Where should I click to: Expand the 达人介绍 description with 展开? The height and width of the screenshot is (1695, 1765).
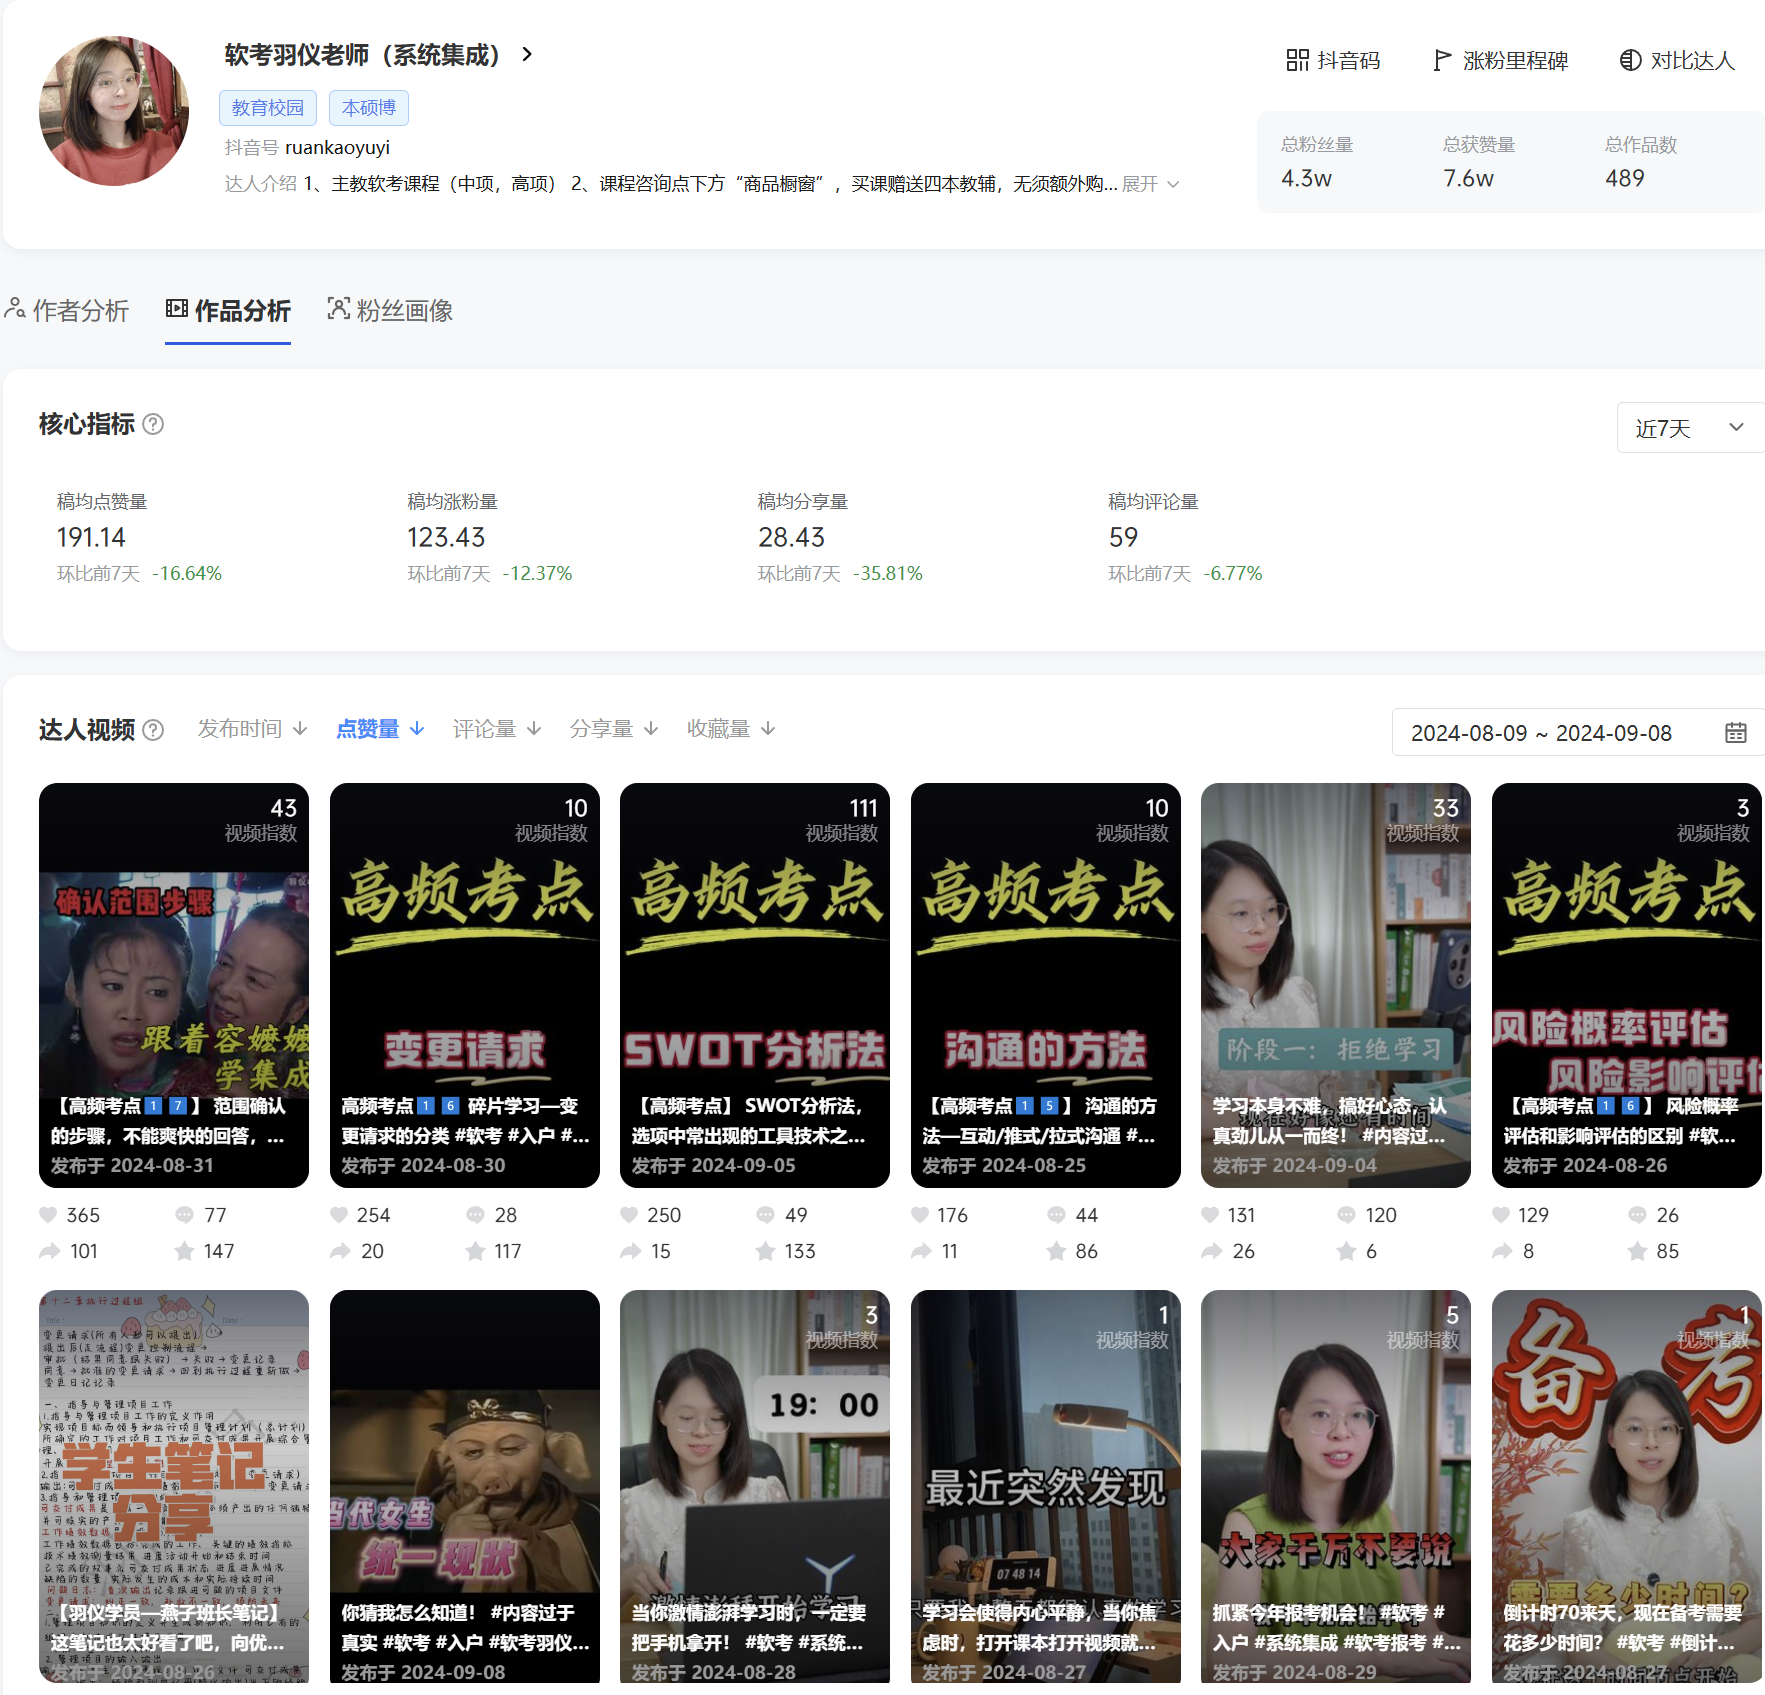[x=1150, y=184]
